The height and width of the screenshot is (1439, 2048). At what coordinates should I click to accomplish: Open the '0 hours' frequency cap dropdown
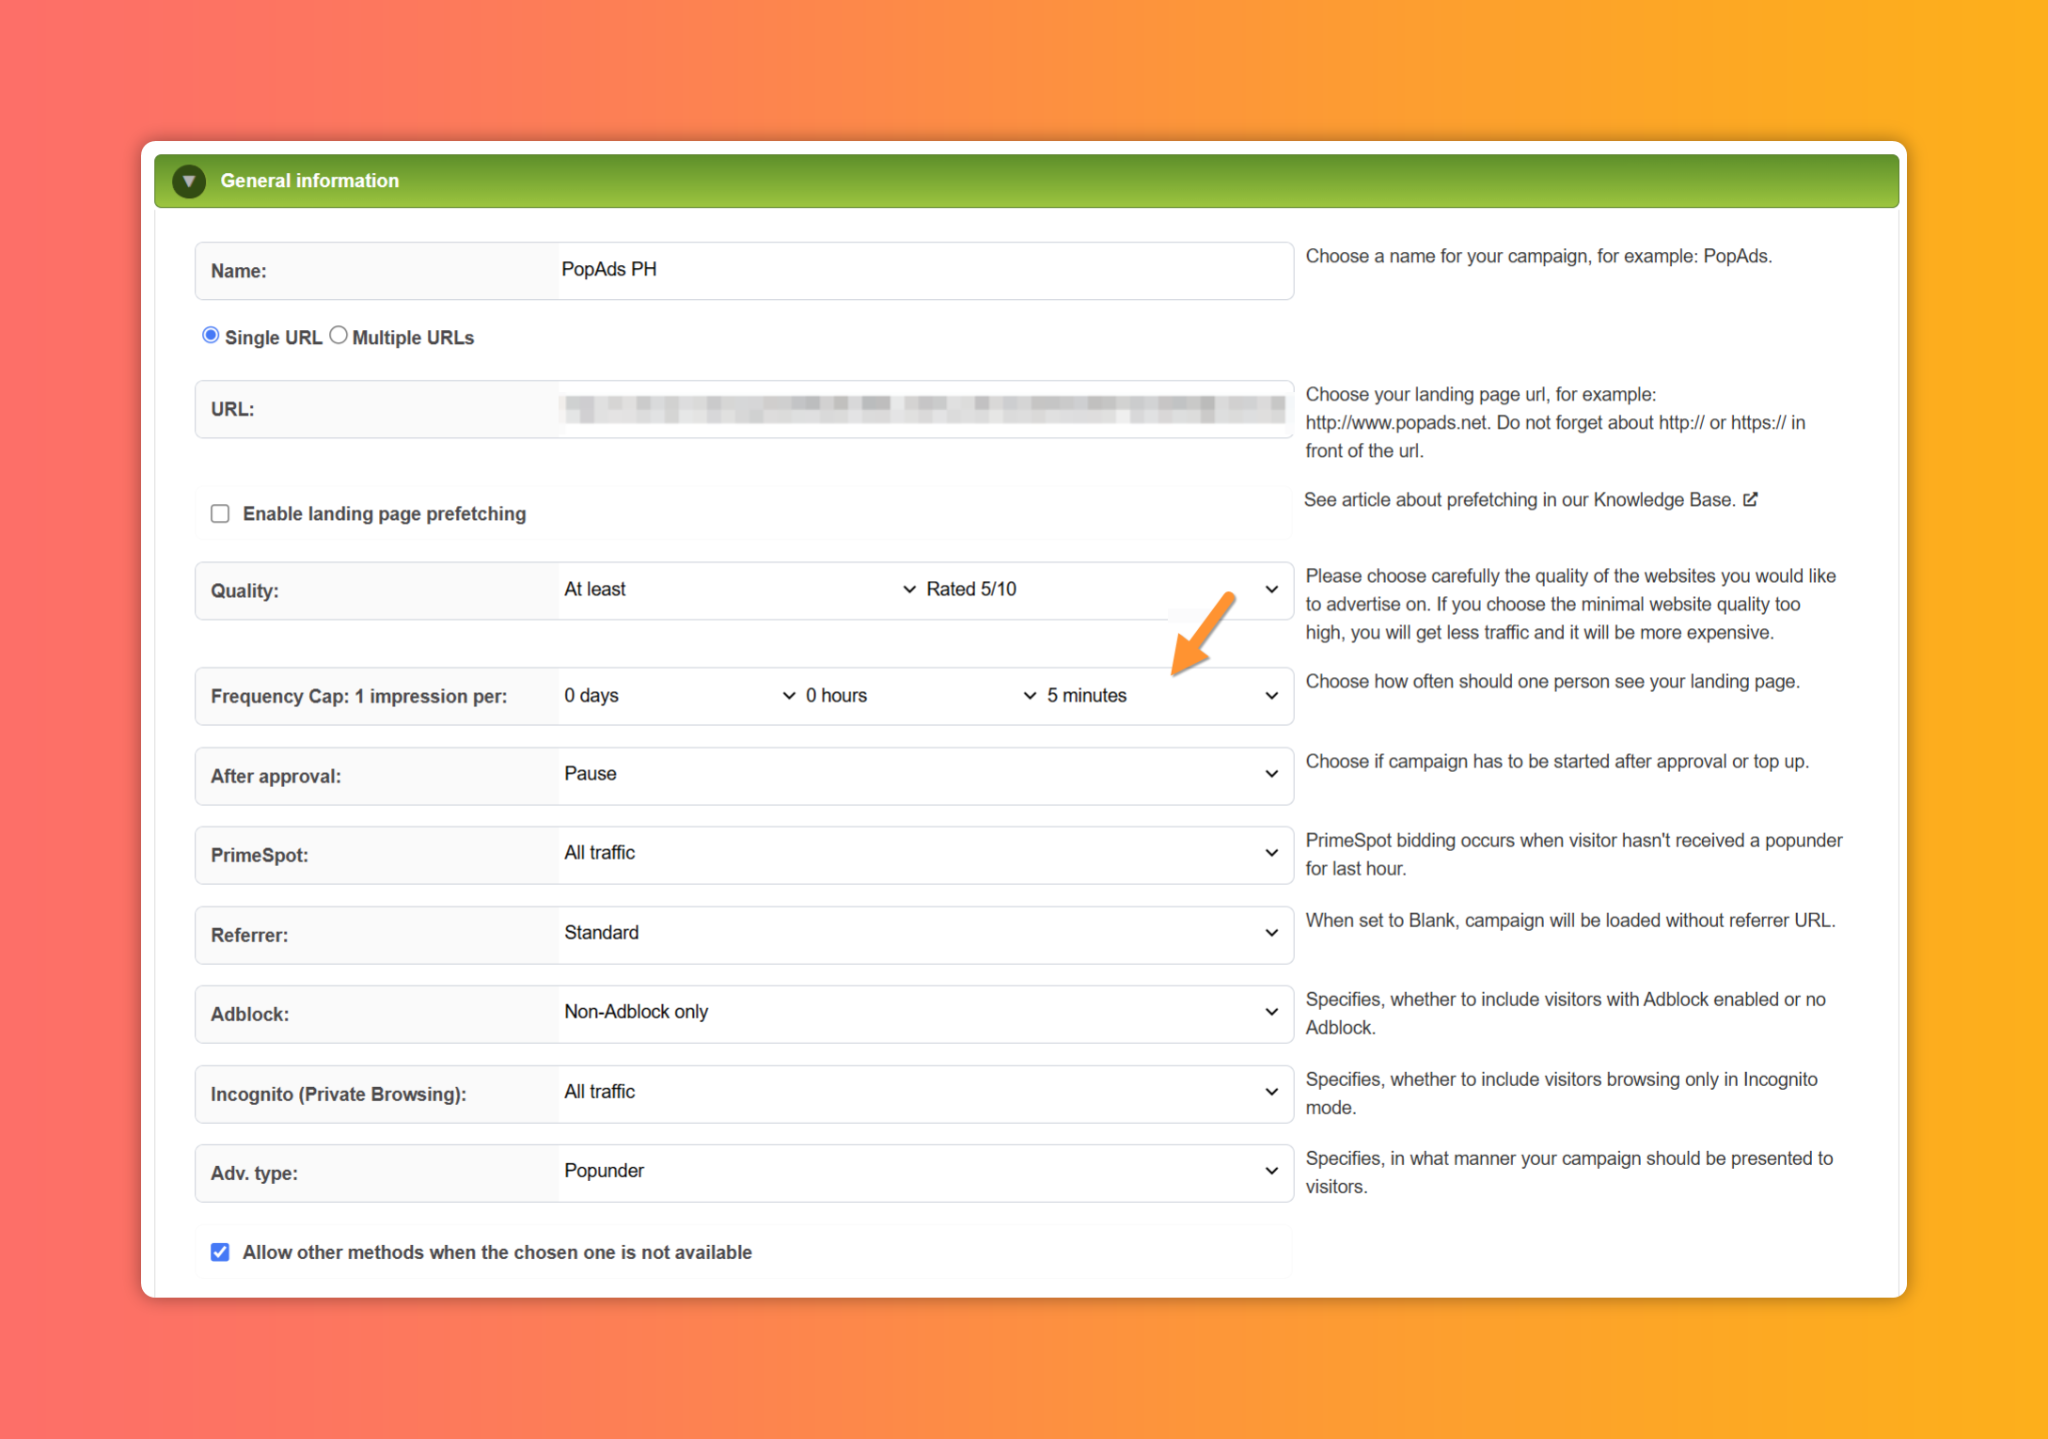pyautogui.click(x=921, y=695)
